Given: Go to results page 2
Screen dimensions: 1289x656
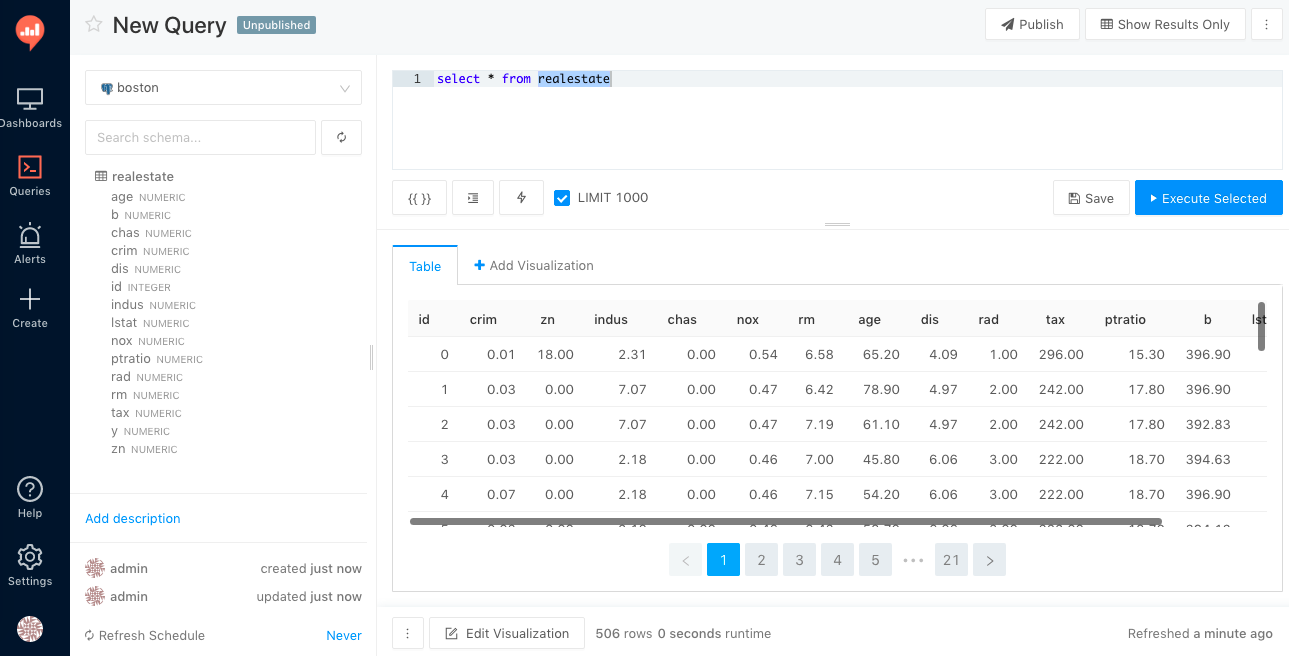Looking at the screenshot, I should pyautogui.click(x=761, y=560).
